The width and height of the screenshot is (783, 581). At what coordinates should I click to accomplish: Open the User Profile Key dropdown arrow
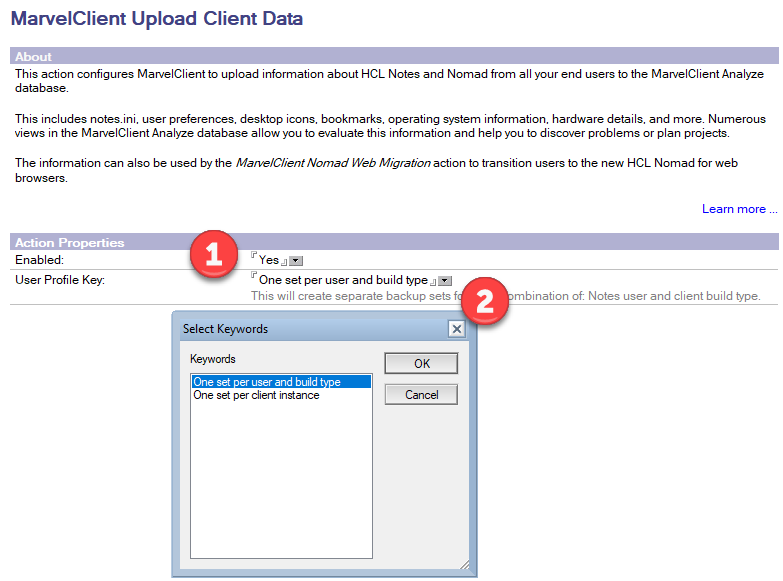(445, 281)
